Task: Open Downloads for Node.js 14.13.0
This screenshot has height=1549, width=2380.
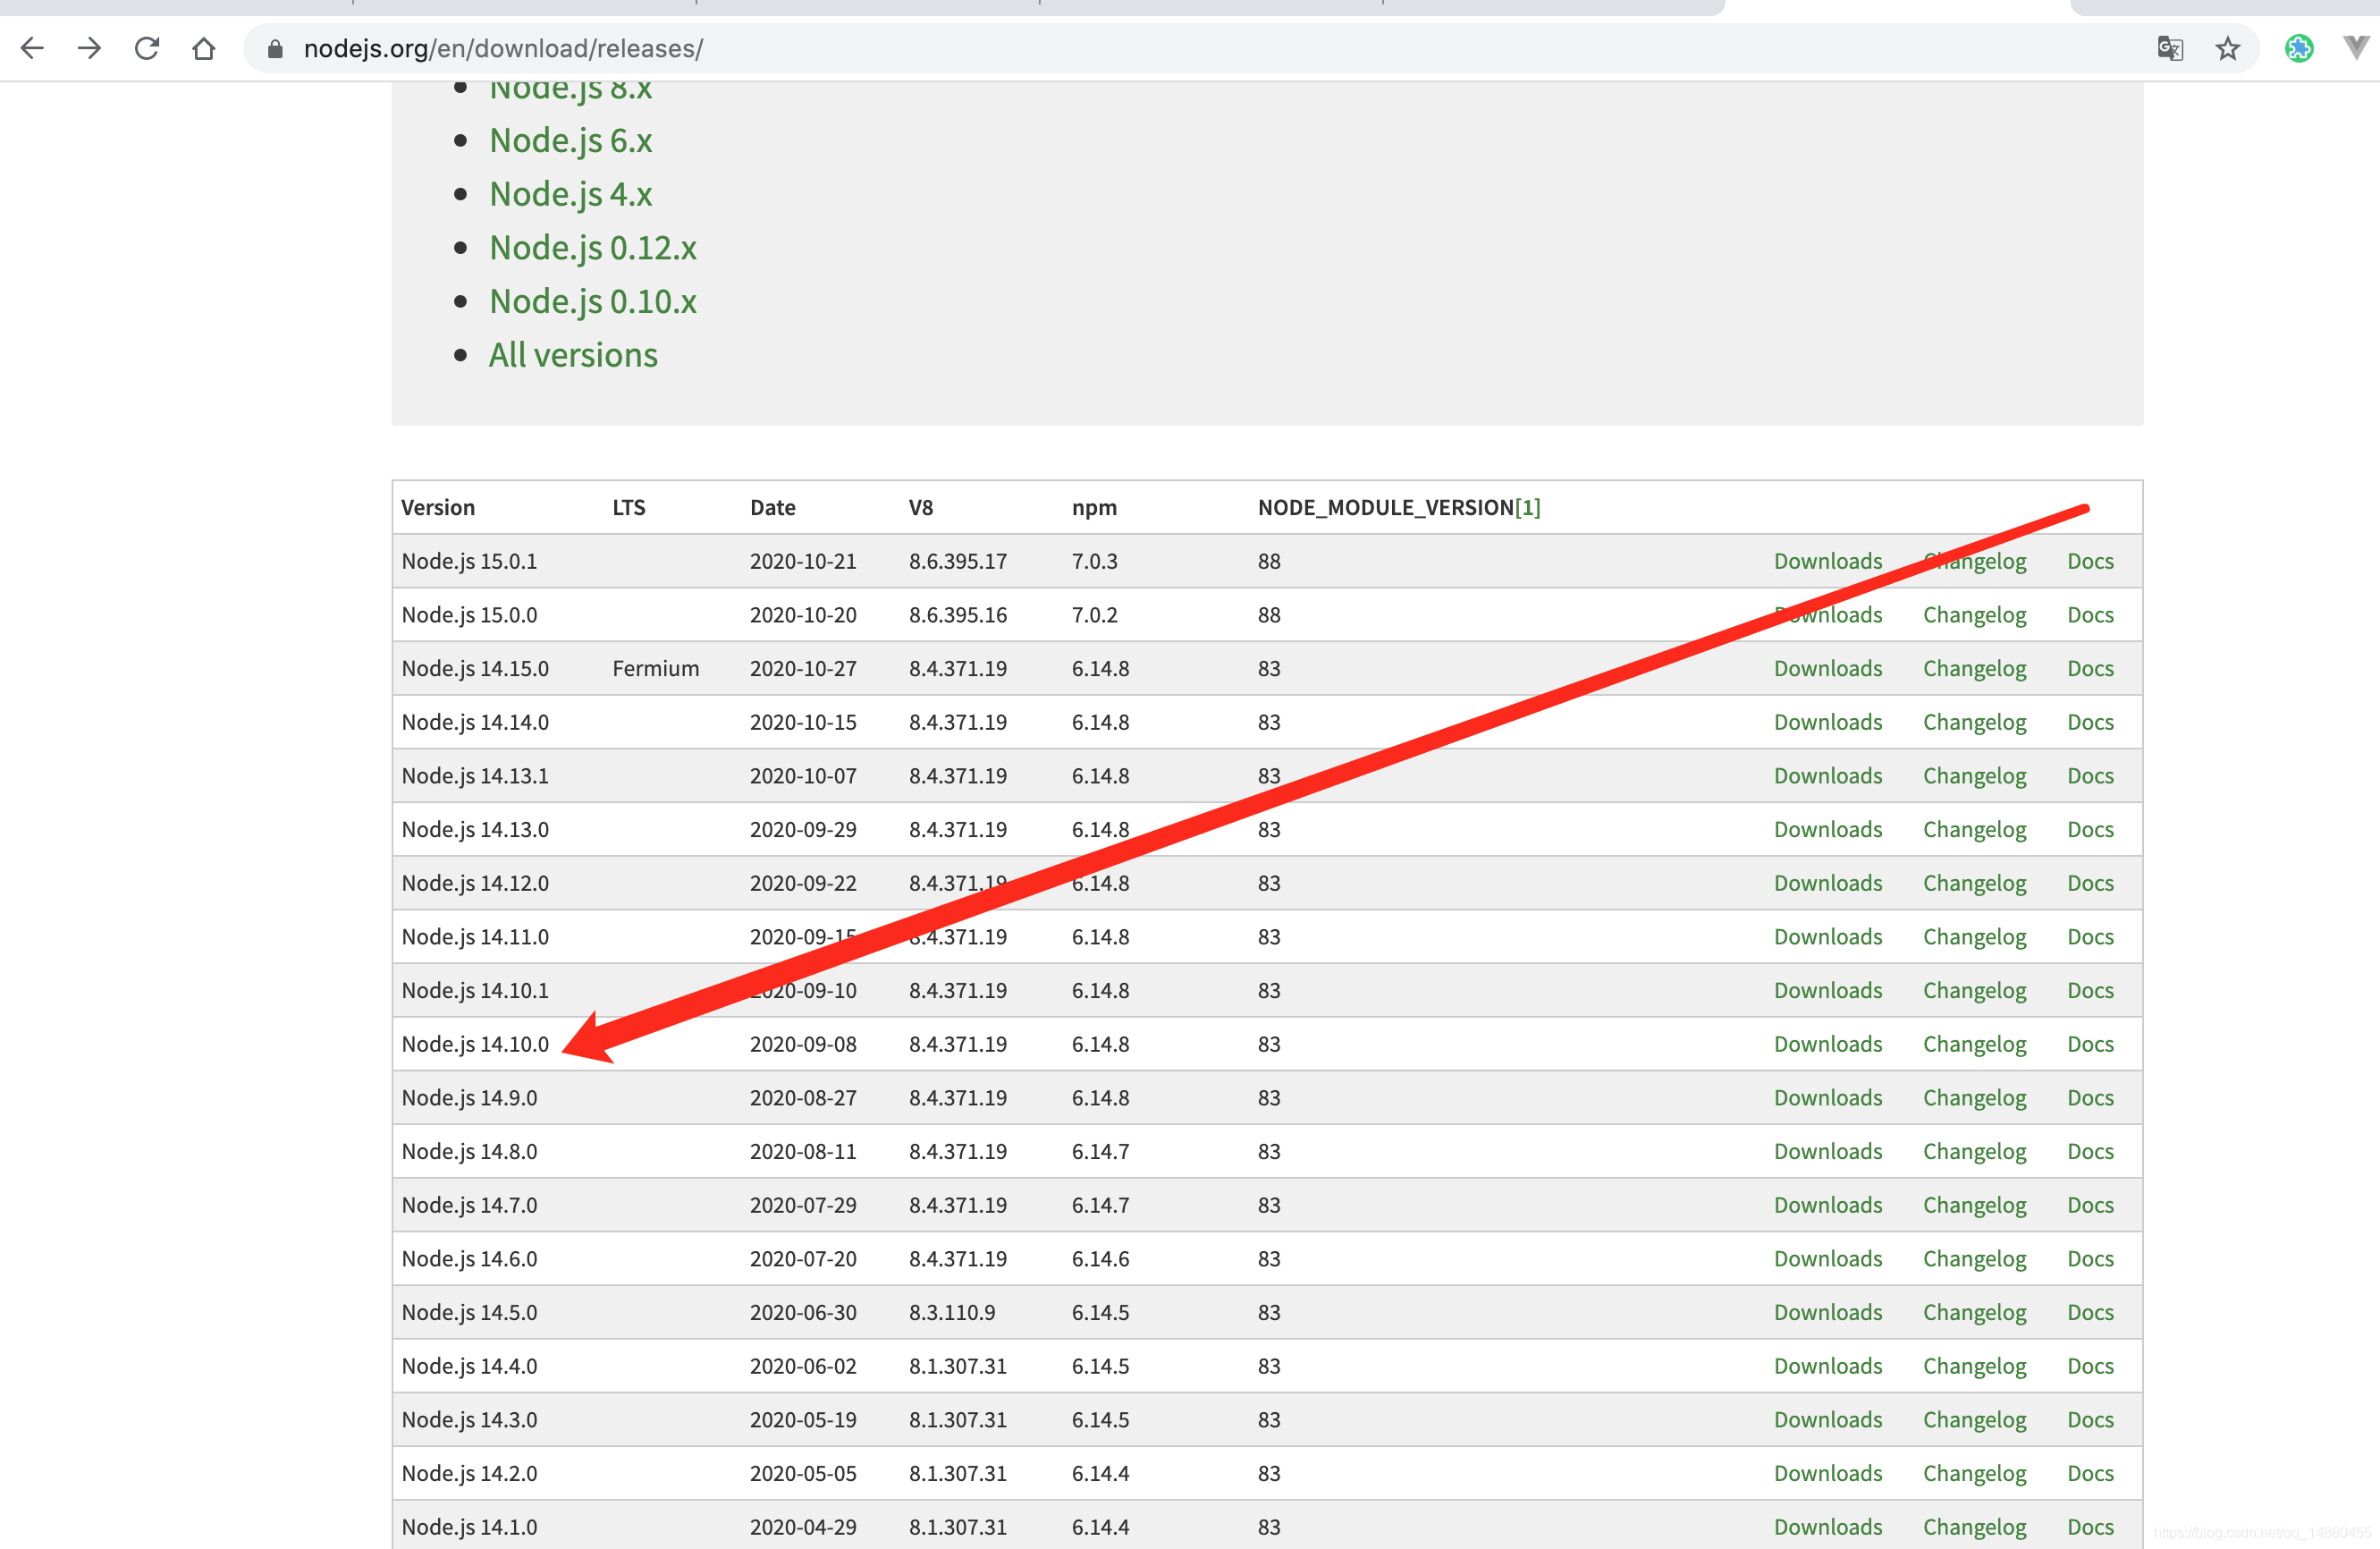Action: coord(1828,830)
